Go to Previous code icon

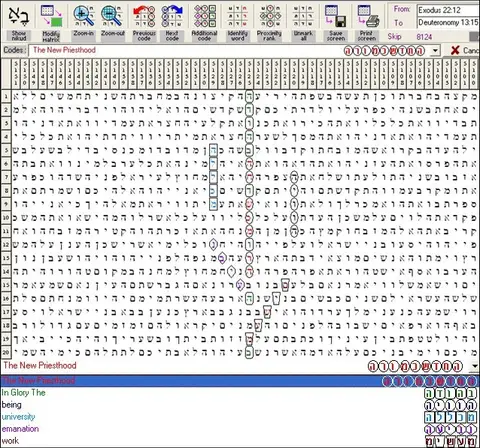tap(144, 16)
